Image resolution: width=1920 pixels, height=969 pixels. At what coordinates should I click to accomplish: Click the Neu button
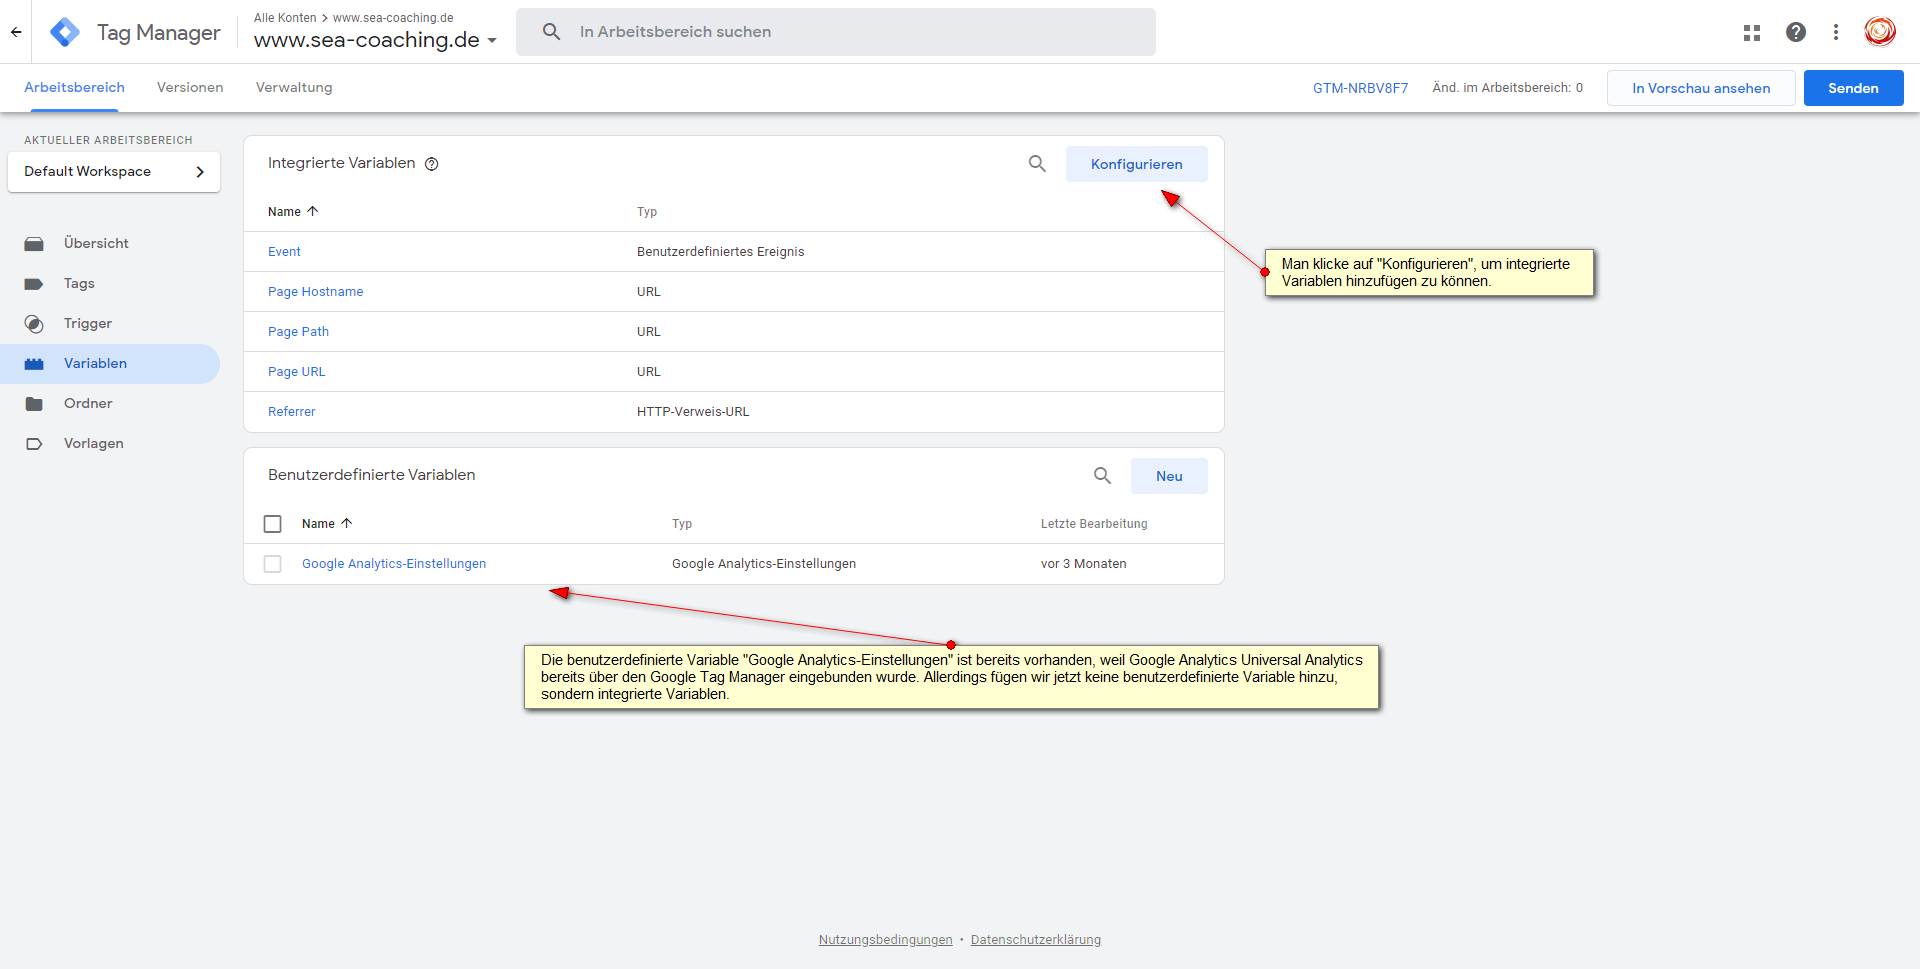coord(1169,476)
